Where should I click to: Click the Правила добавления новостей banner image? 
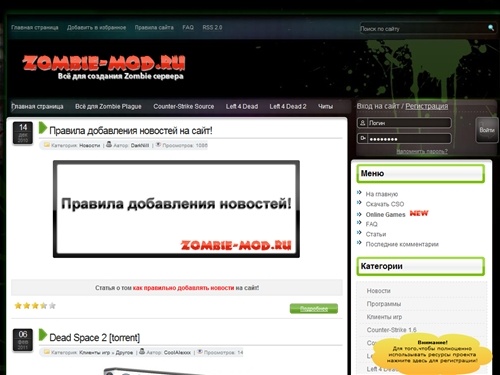pos(176,209)
